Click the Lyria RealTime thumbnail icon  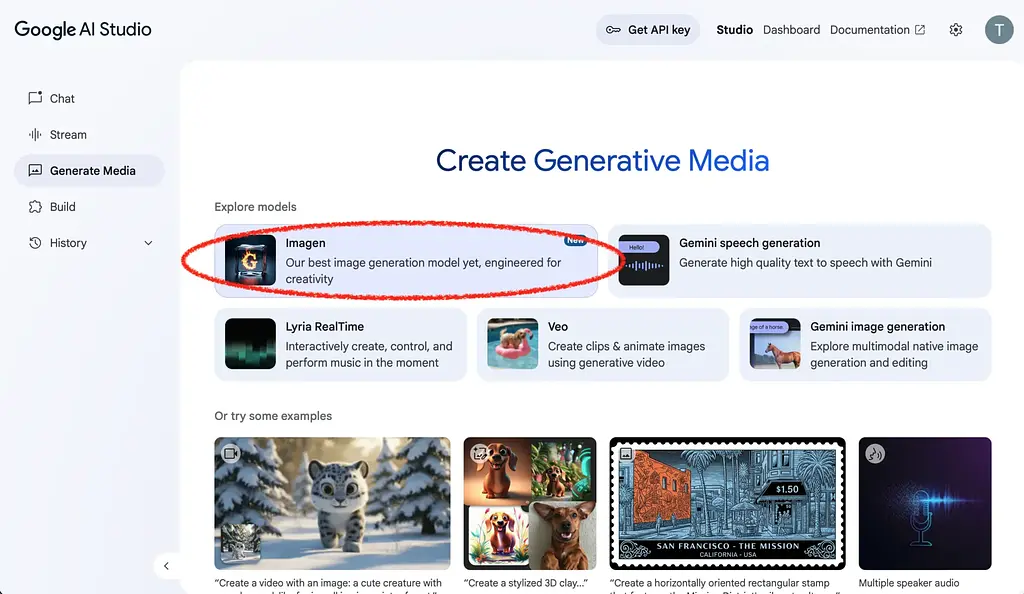(250, 344)
